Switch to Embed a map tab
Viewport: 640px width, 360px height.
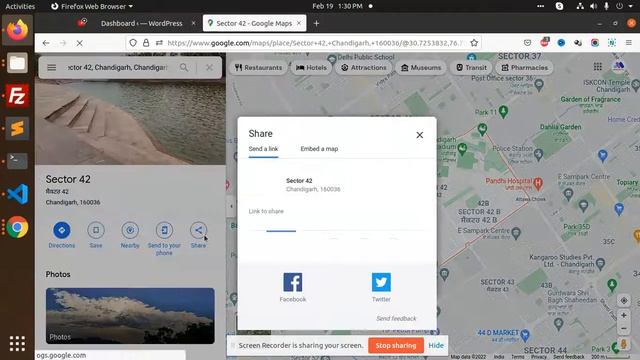(x=319, y=149)
